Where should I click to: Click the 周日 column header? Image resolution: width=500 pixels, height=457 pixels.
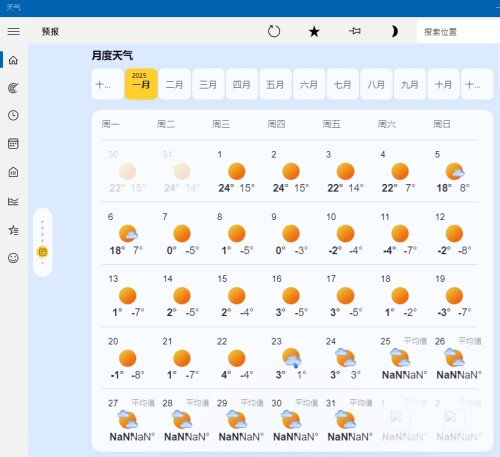pos(442,124)
